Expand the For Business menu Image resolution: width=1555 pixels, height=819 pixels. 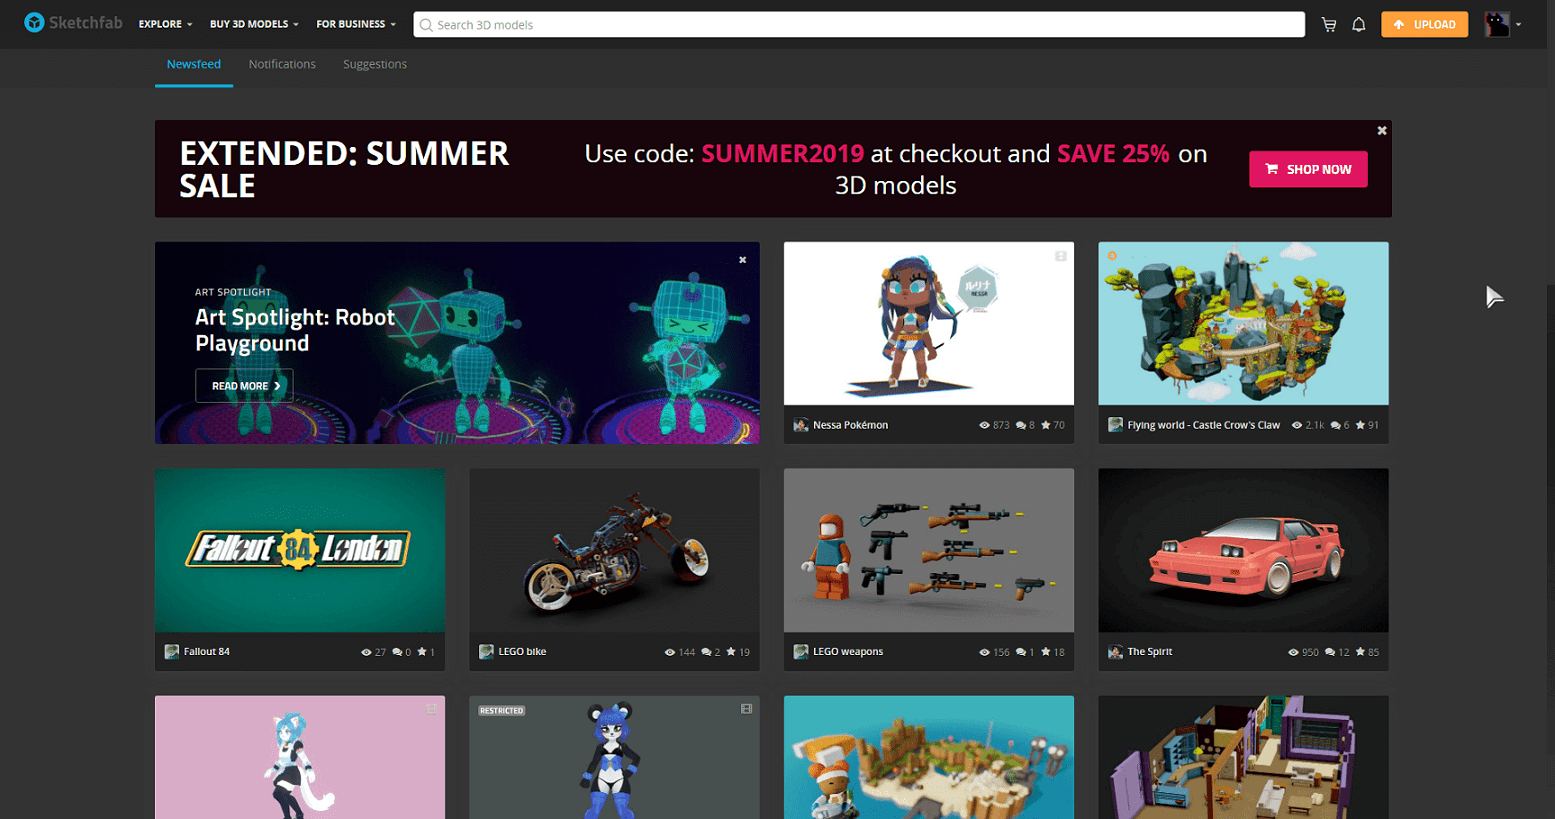tap(356, 24)
